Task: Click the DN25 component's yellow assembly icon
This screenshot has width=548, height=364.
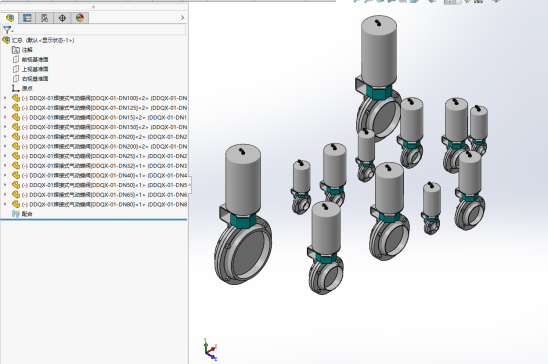Action: (16, 156)
